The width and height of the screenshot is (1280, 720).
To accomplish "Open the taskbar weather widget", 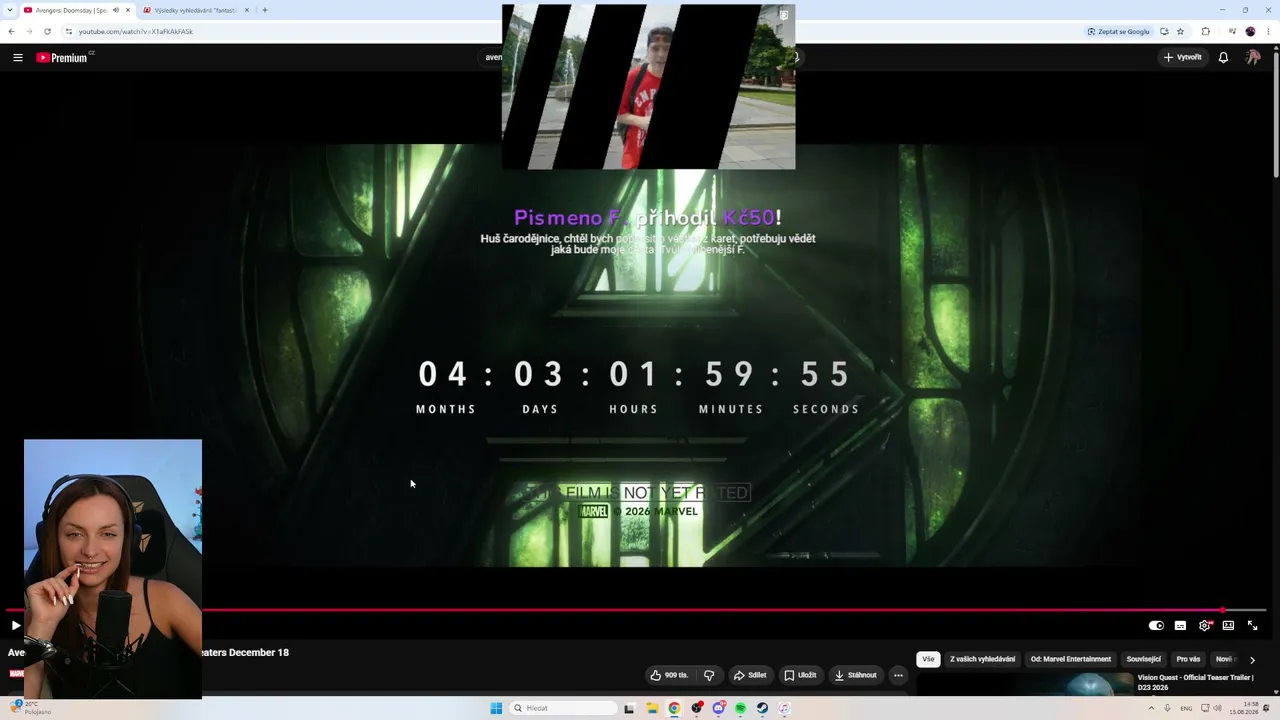I will click(30, 708).
